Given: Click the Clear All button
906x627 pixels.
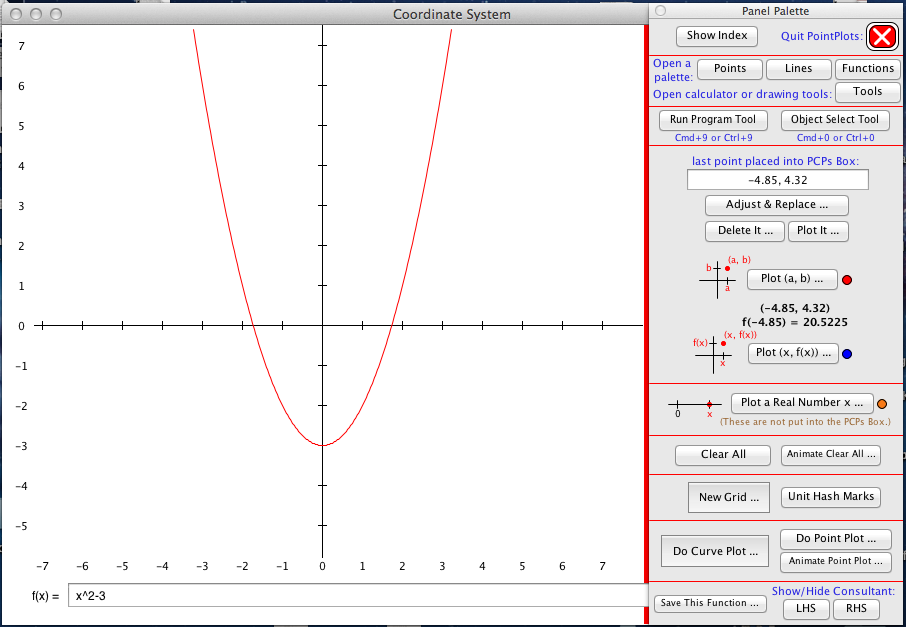Looking at the screenshot, I should tap(723, 455).
